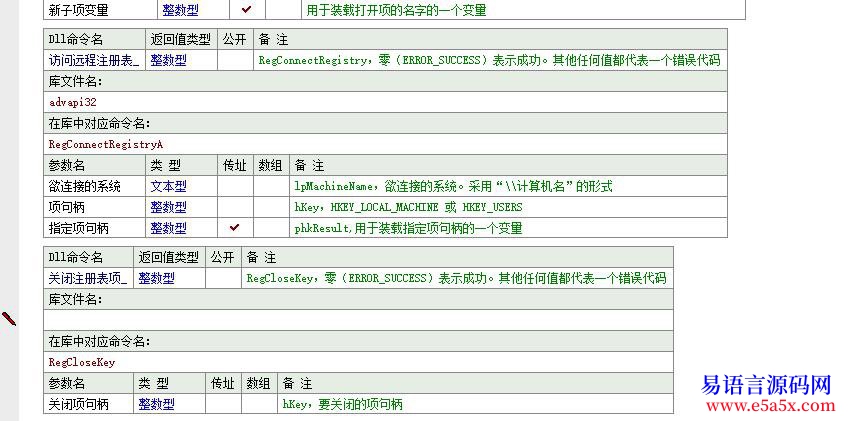
Task: Toggle the 传址 cell of 欲连接的系统
Action: pyautogui.click(x=235, y=186)
